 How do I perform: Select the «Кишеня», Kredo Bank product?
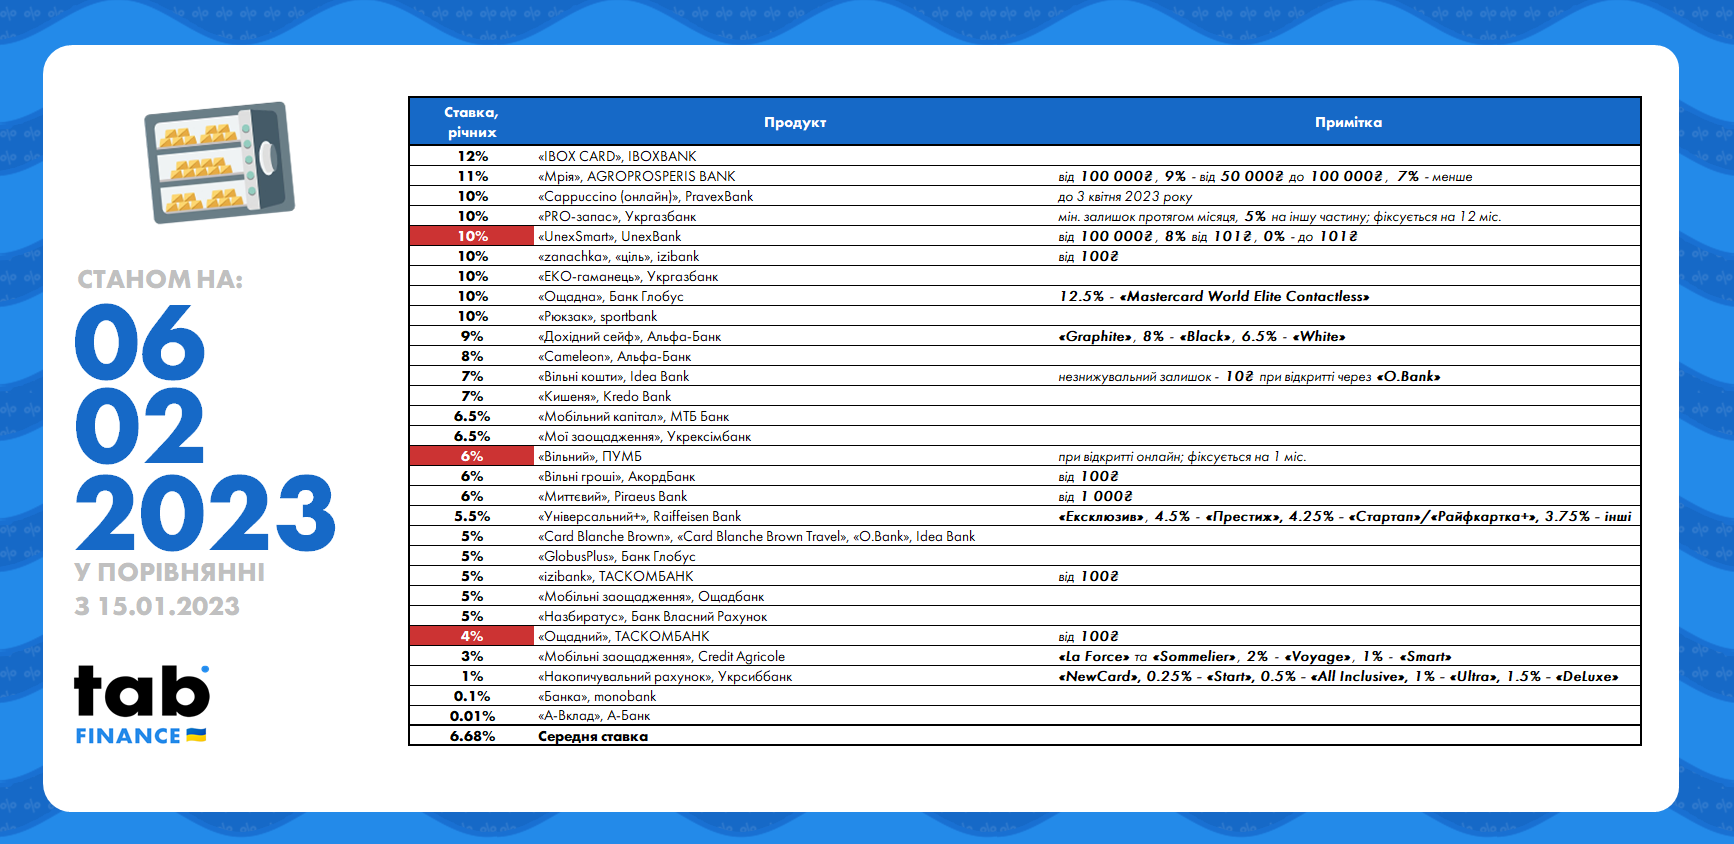(605, 396)
